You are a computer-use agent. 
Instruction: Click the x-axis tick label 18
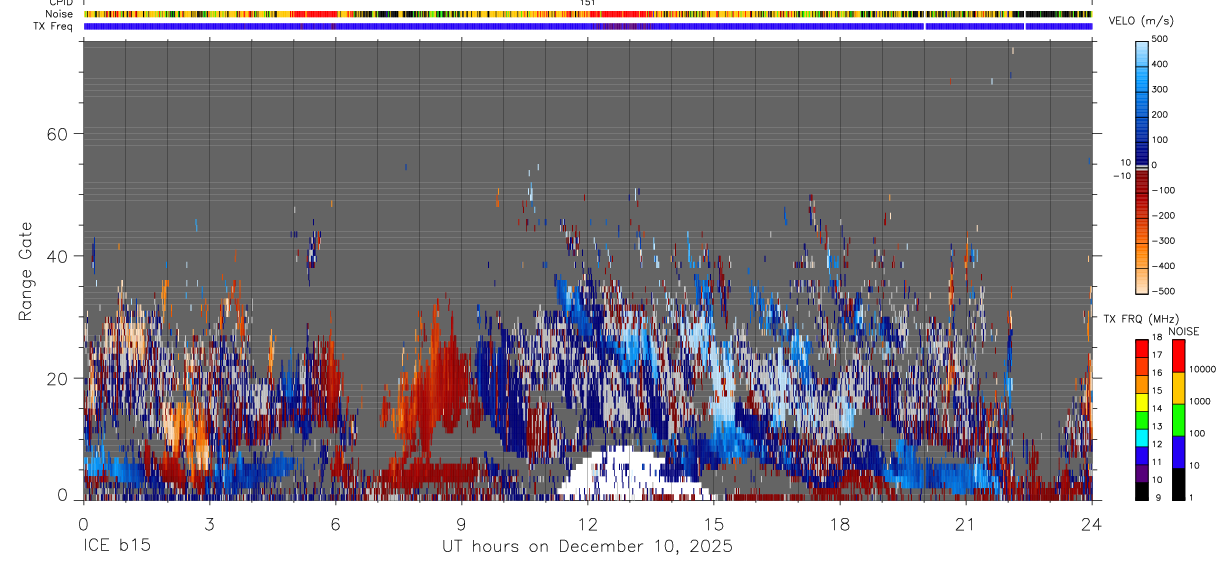(x=839, y=523)
